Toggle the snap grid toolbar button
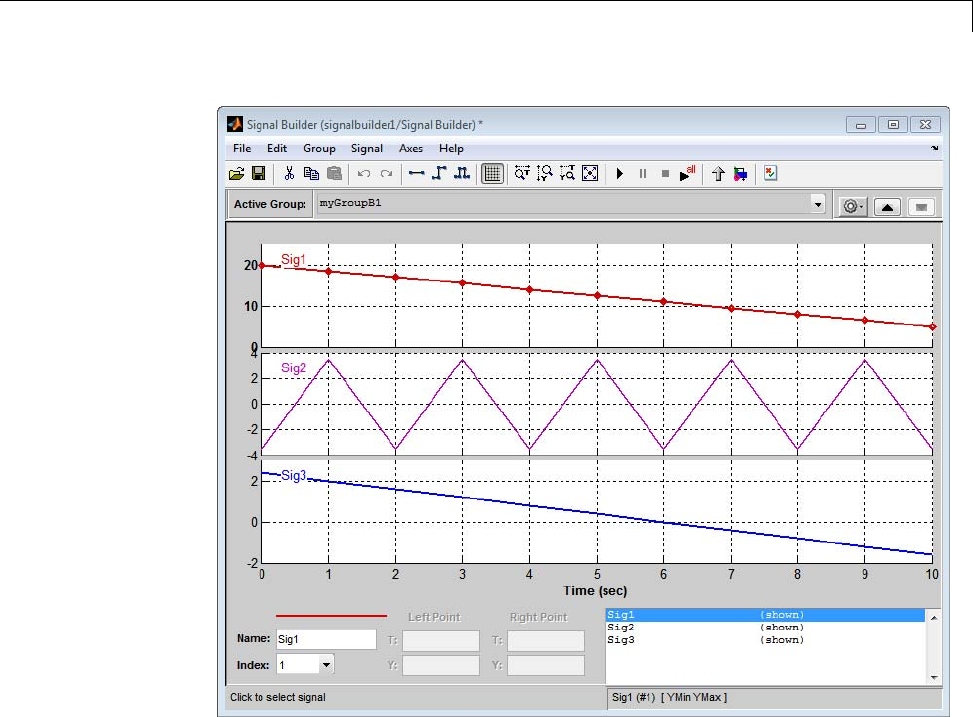Image resolution: width=973 pixels, height=717 pixels. pyautogui.click(x=492, y=174)
